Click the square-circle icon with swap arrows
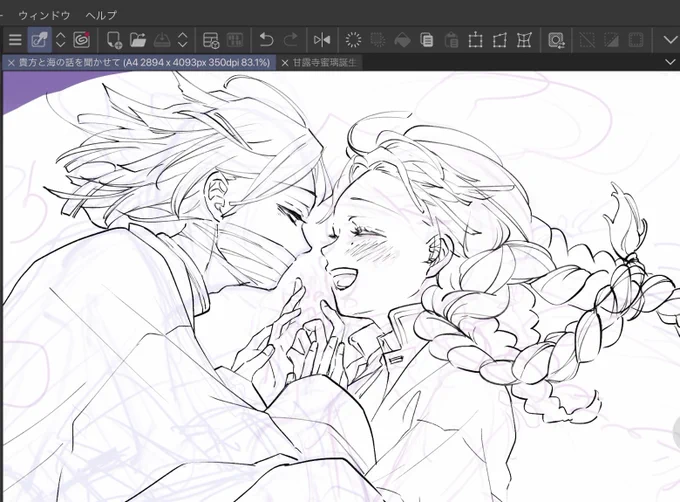The width and height of the screenshot is (680, 502). click(x=556, y=40)
